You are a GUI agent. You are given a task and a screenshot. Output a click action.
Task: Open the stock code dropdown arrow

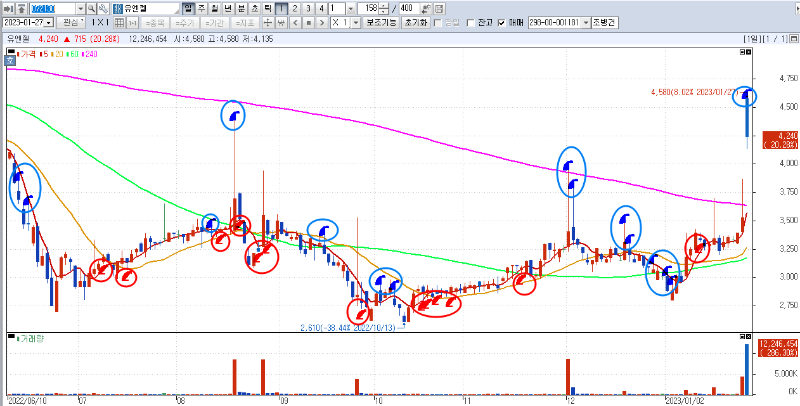[x=81, y=9]
